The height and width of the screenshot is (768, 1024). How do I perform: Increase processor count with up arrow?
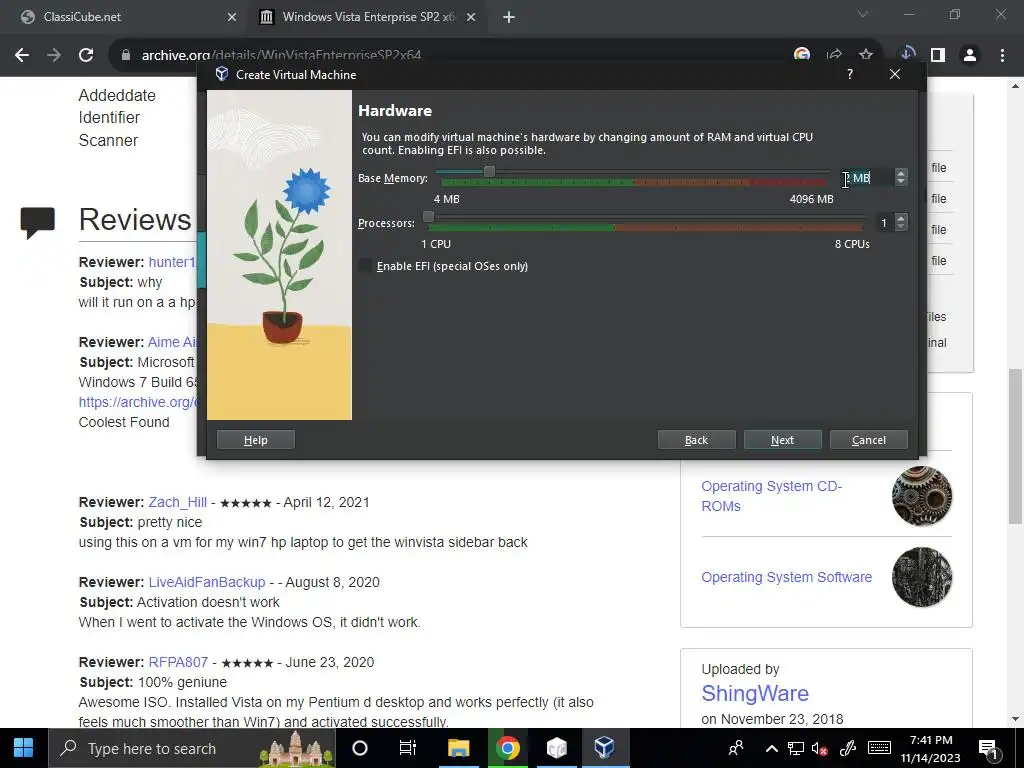[901, 219]
